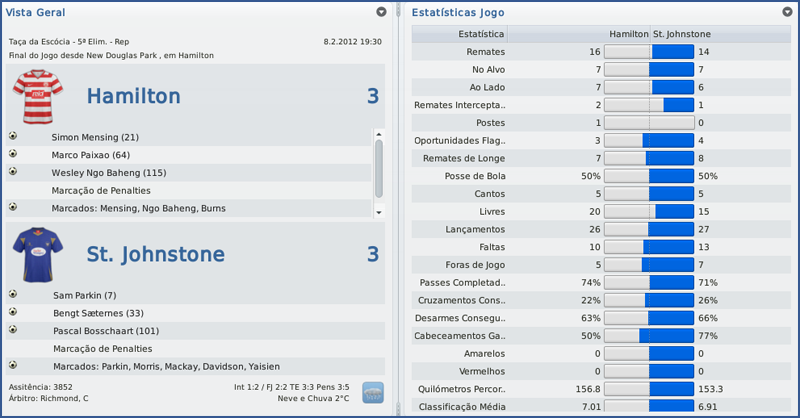Screen dimensions: 800x418
Task: Click the Estatísticas Jogo panel title
Action: (x=458, y=12)
